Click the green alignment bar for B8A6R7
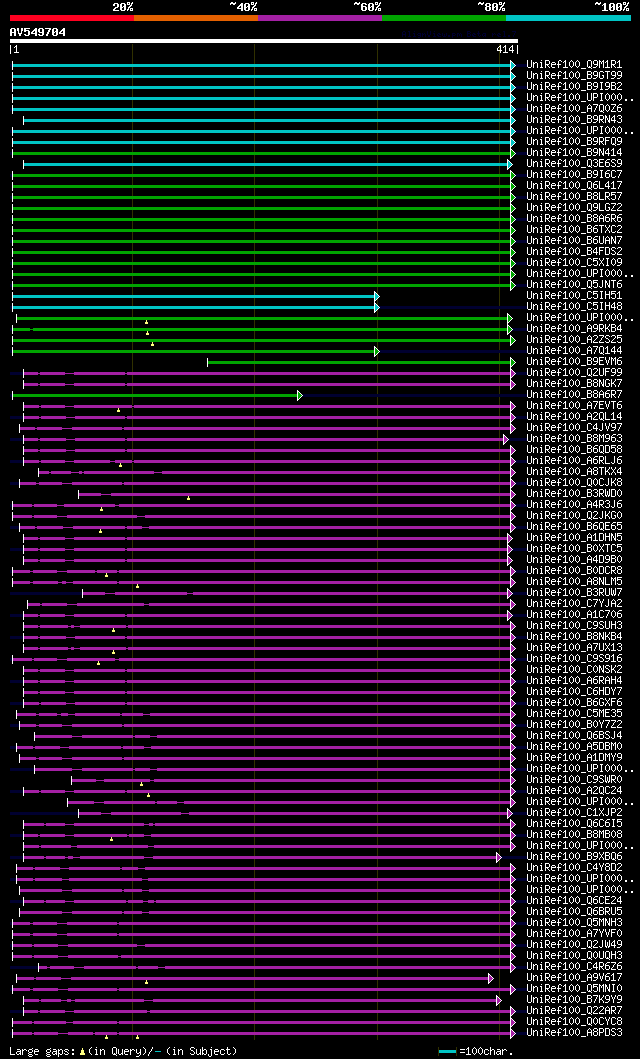 point(157,395)
